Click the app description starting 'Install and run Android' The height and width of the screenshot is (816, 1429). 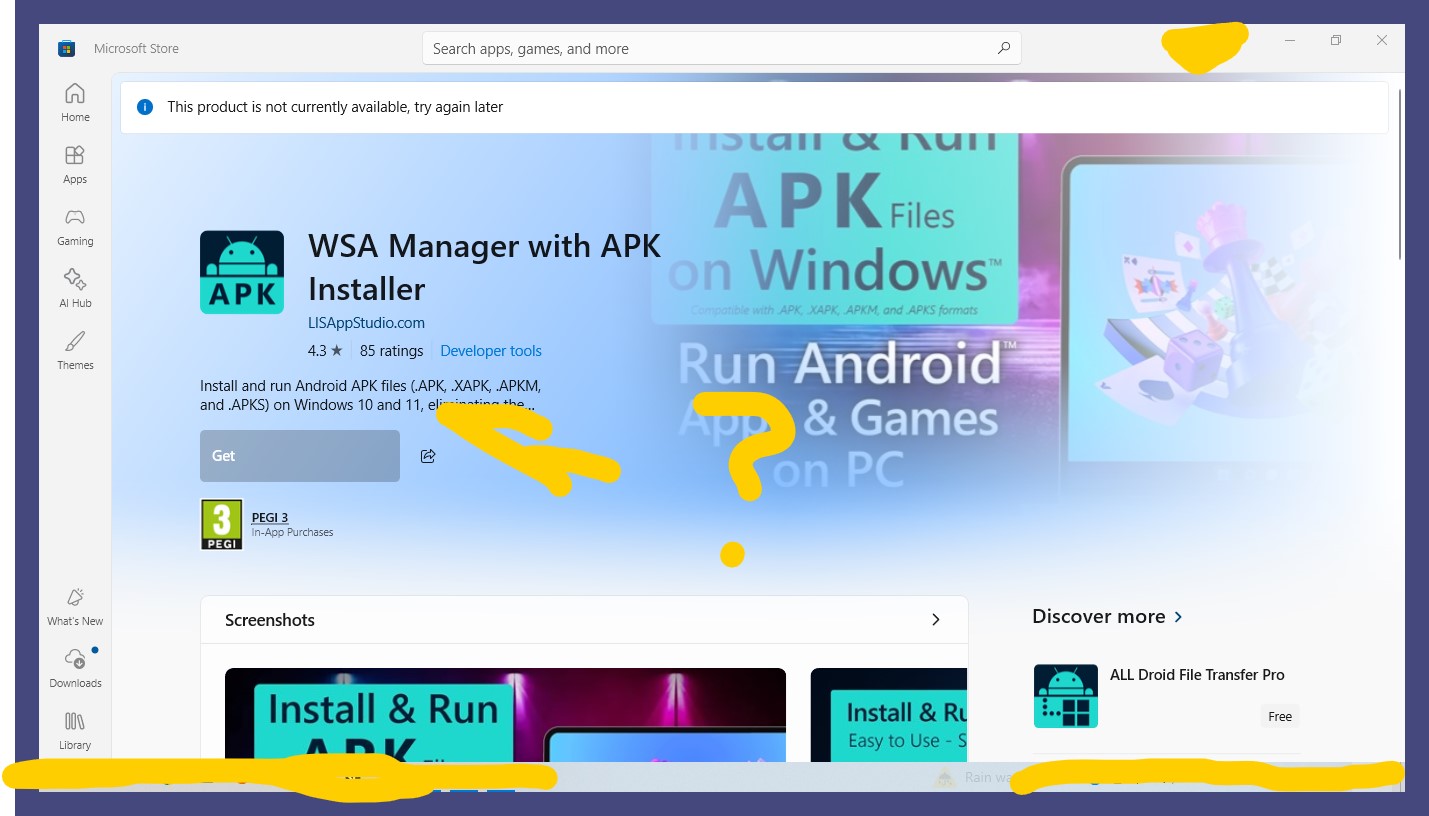click(370, 395)
